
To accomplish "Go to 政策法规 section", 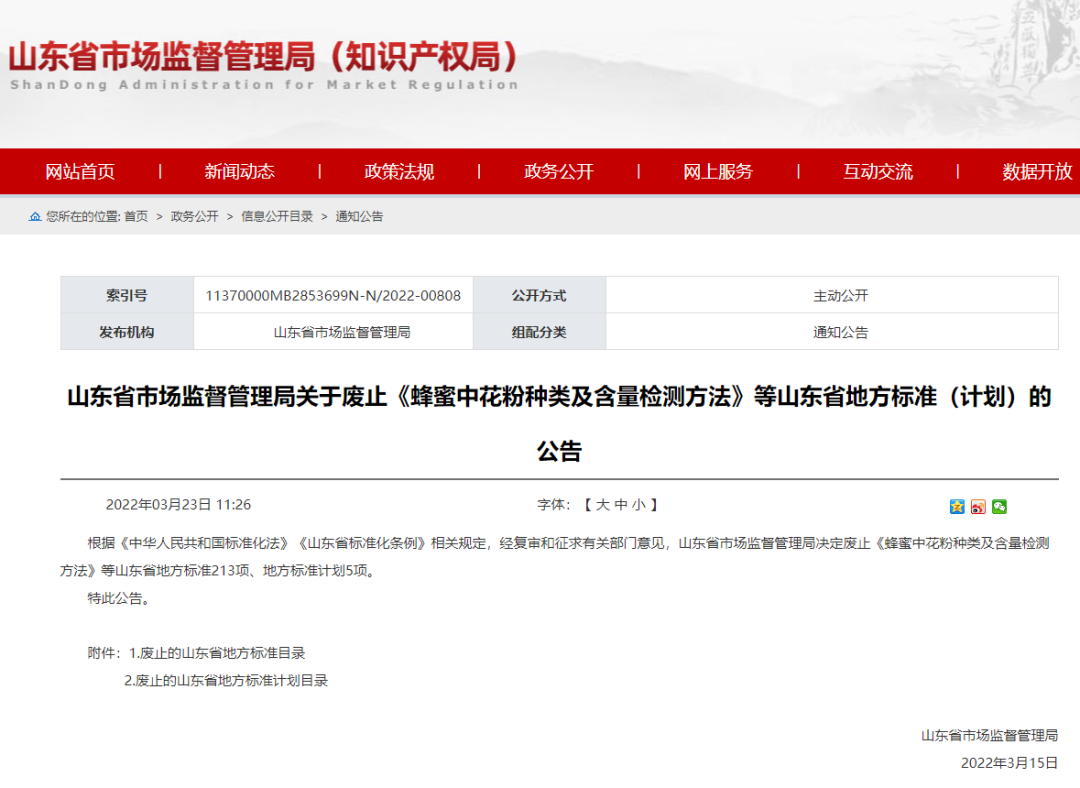I will click(x=399, y=171).
